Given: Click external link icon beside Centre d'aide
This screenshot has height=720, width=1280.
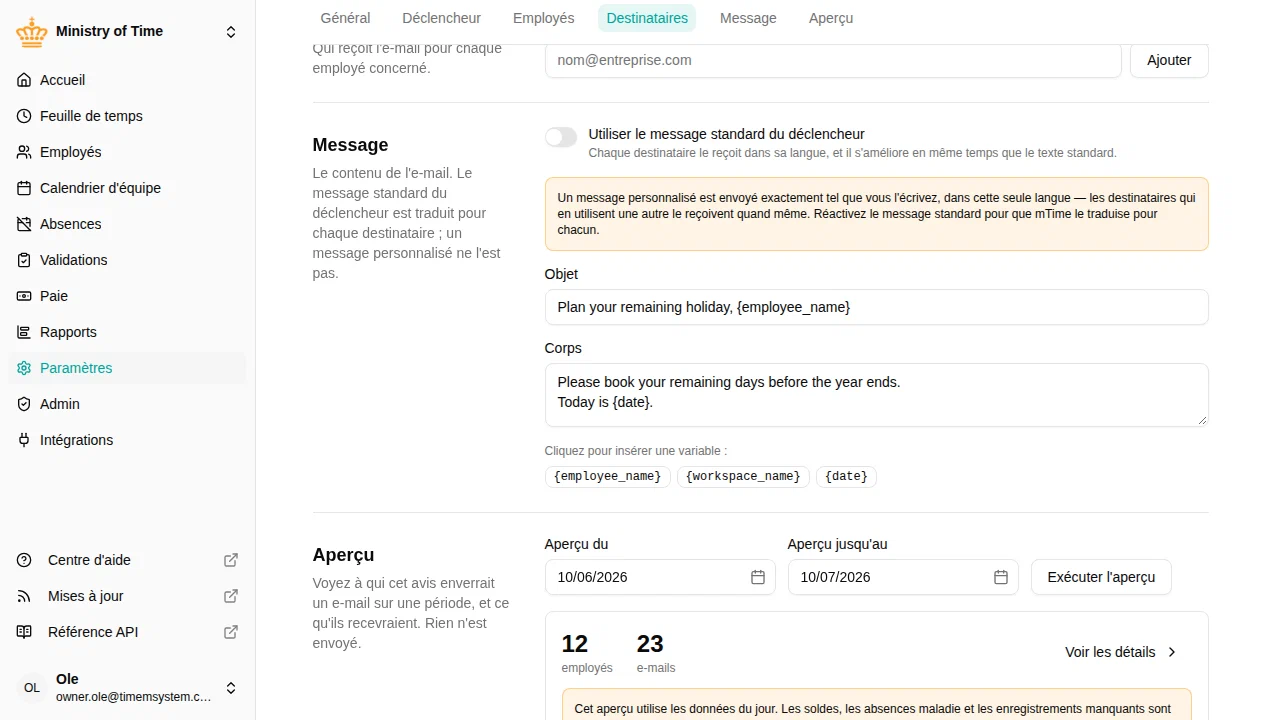Looking at the screenshot, I should (x=231, y=560).
